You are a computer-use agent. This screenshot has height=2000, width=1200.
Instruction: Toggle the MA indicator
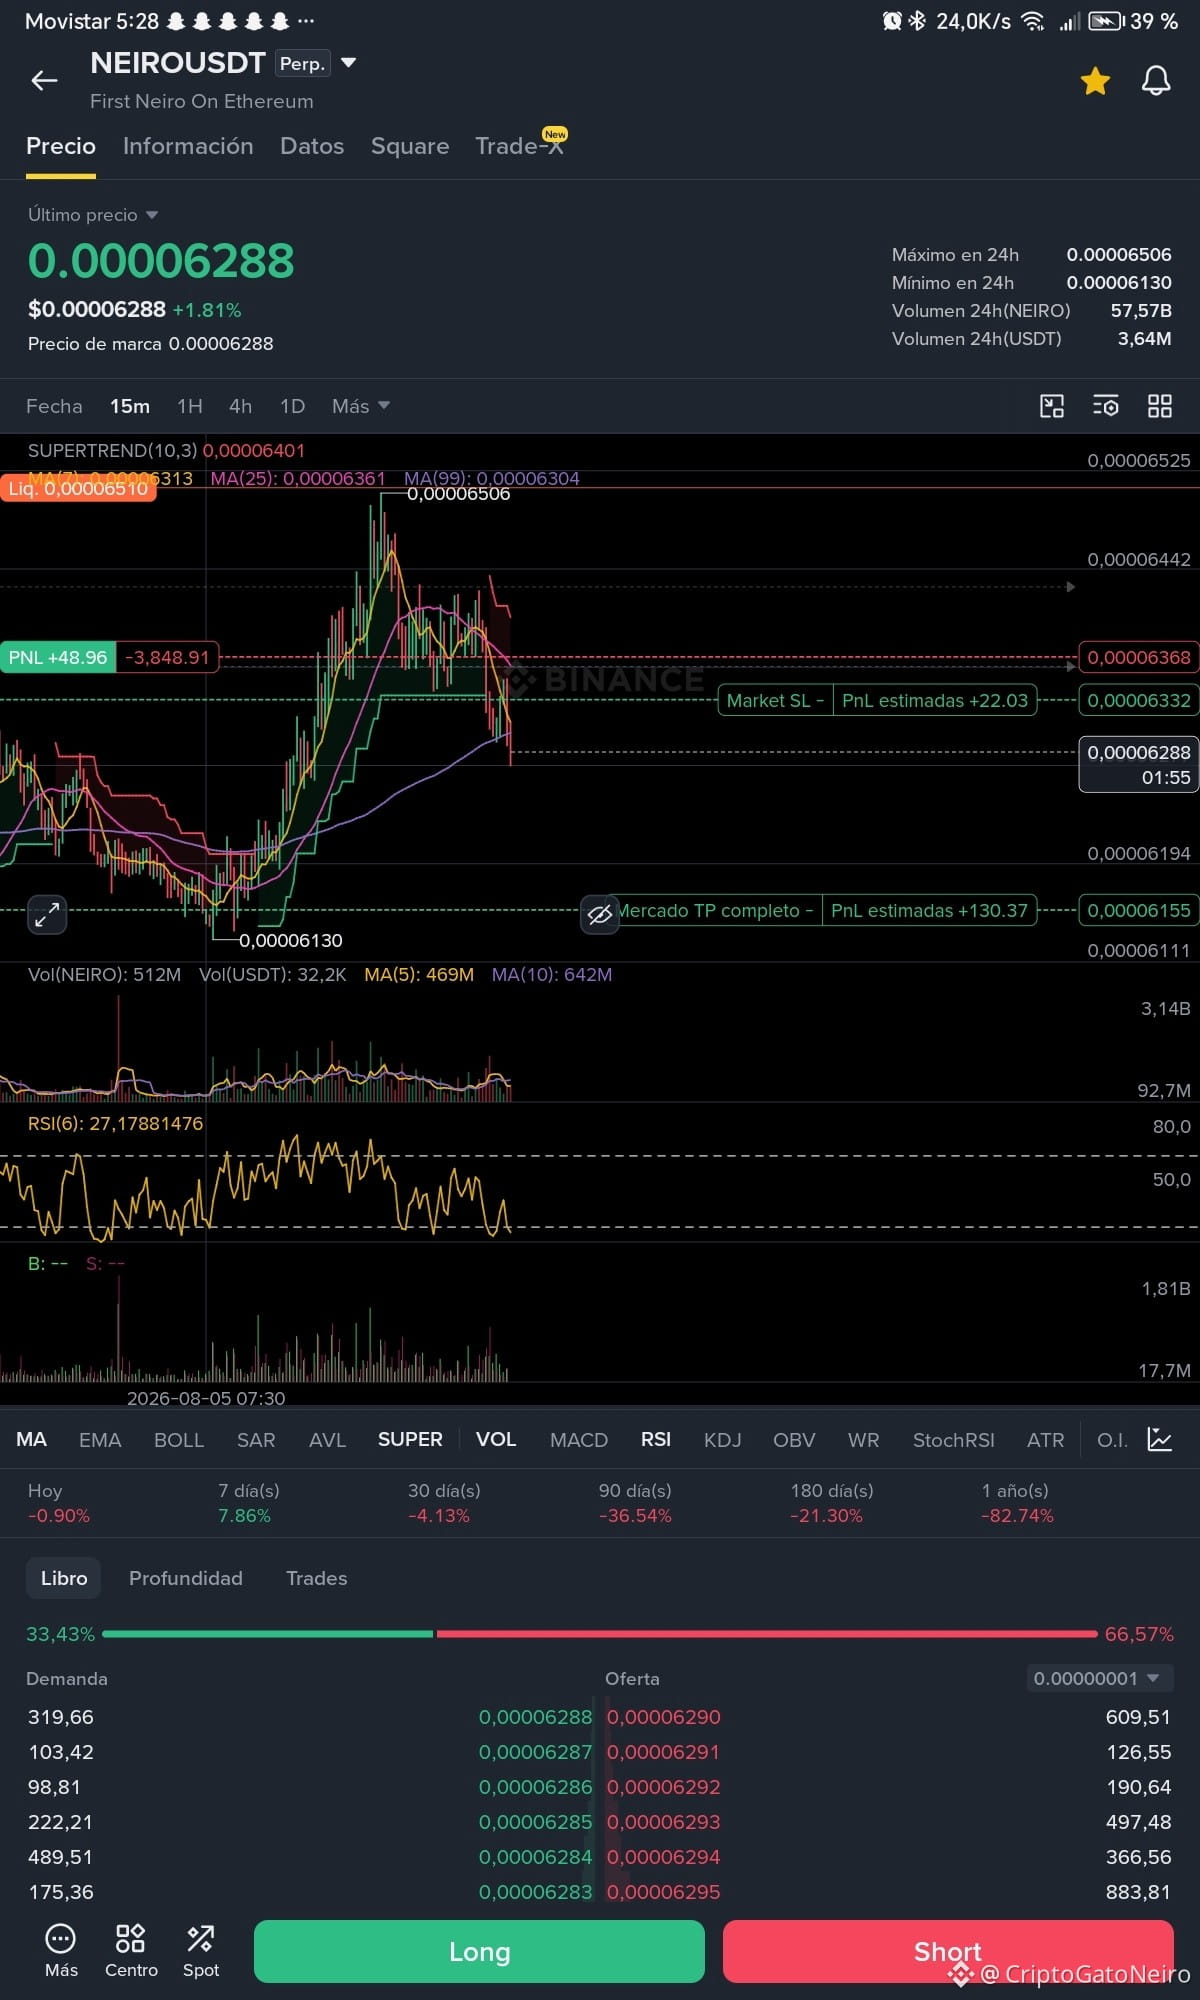coord(31,1439)
